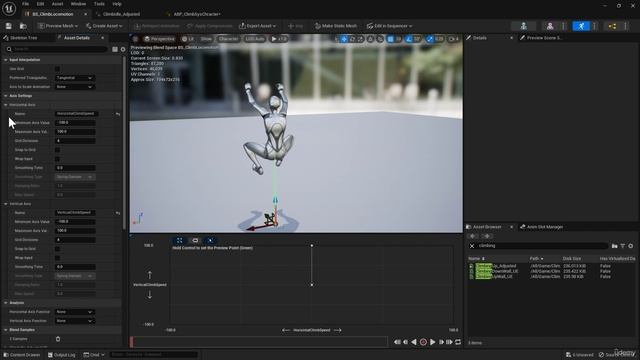Enable Horizontal Axis Wrap Input checkbox
The height and width of the screenshot is (360, 640).
pyautogui.click(x=57, y=159)
